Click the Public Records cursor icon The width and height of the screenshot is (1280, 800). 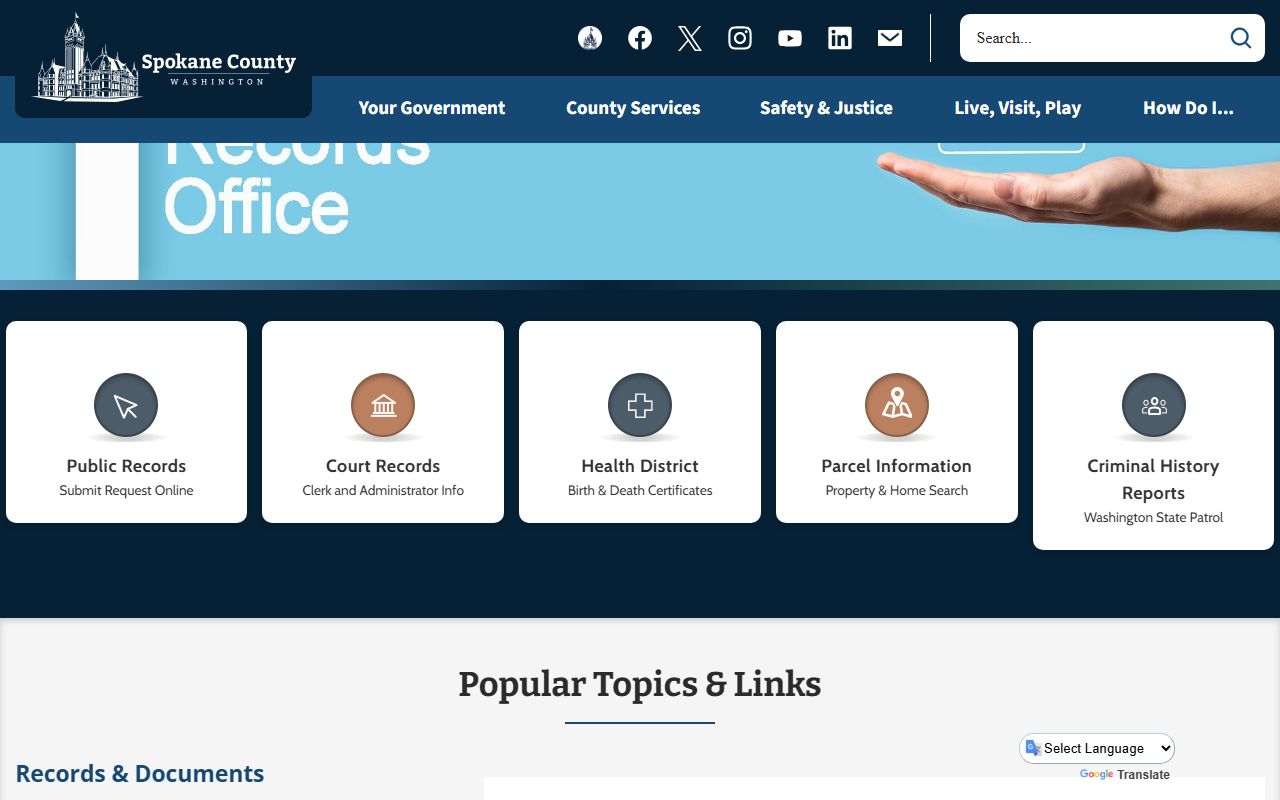126,405
